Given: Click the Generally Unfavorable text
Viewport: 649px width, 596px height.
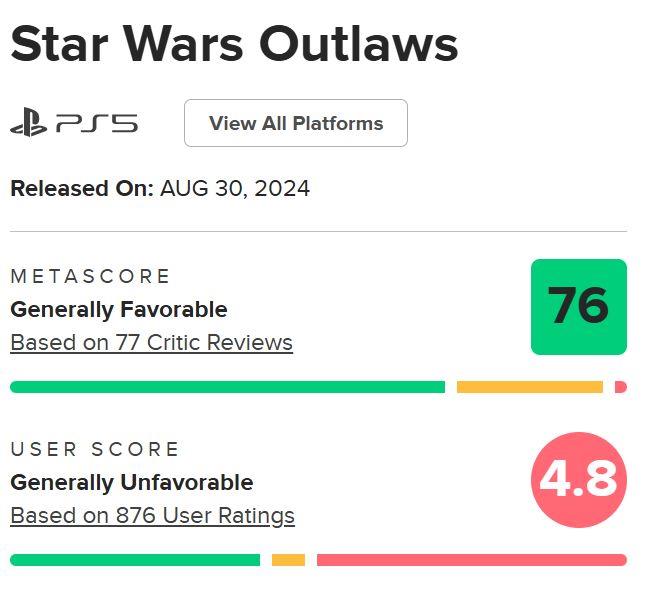Looking at the screenshot, I should pyautogui.click(x=132, y=483).
